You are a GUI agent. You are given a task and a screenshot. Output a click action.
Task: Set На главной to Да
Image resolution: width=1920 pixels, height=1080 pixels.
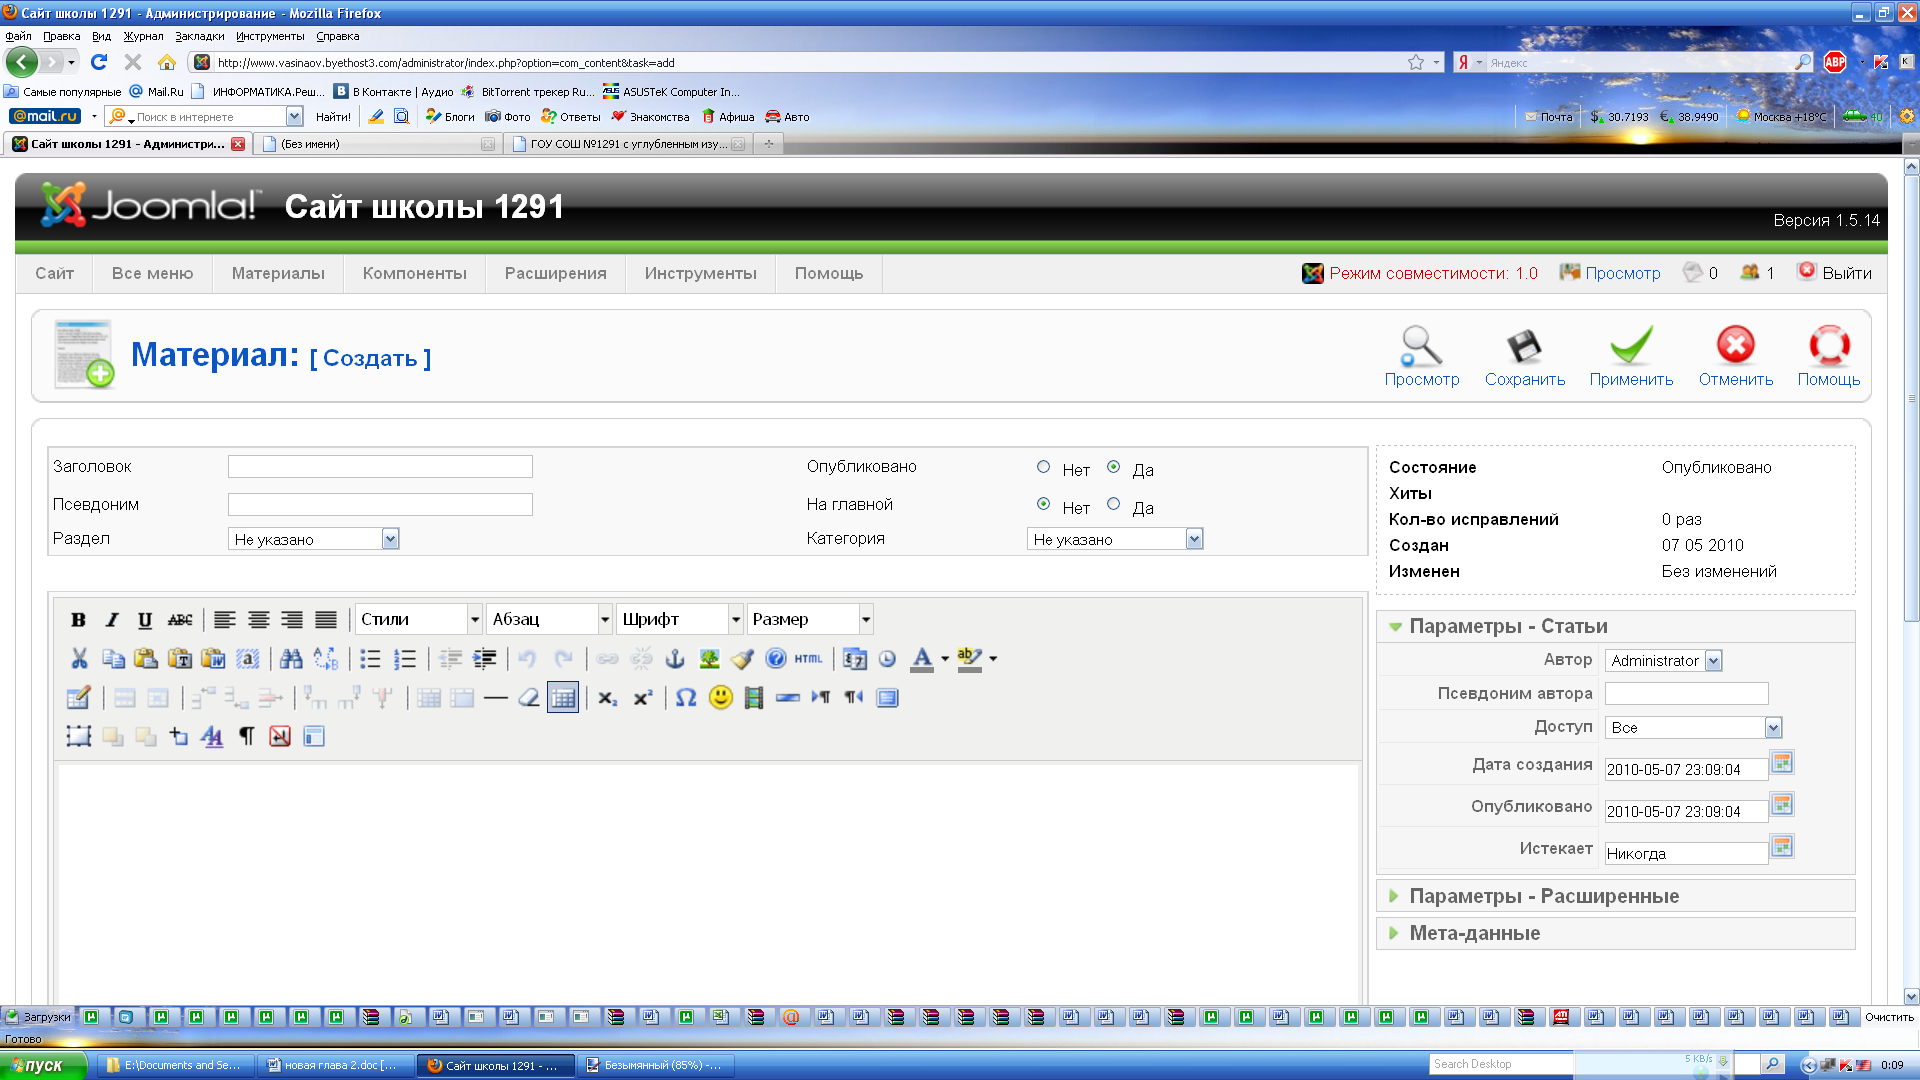(1113, 504)
